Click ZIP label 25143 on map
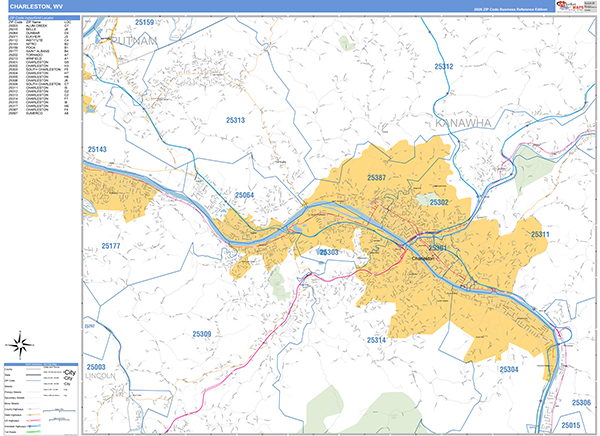The image size is (600, 436). [97, 149]
